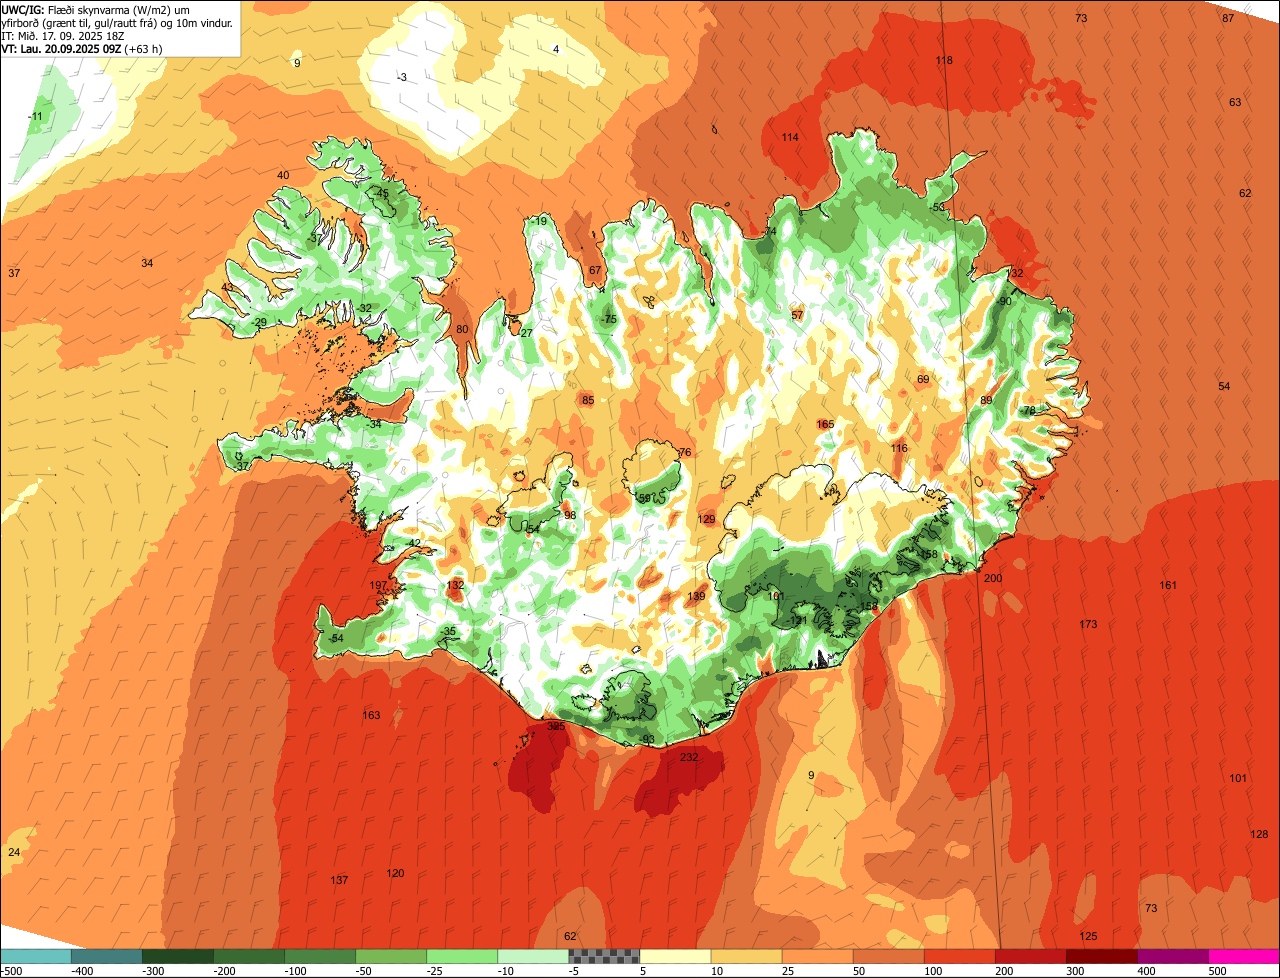Click the '125' value near the legend
1280x978 pixels.
click(1088, 936)
